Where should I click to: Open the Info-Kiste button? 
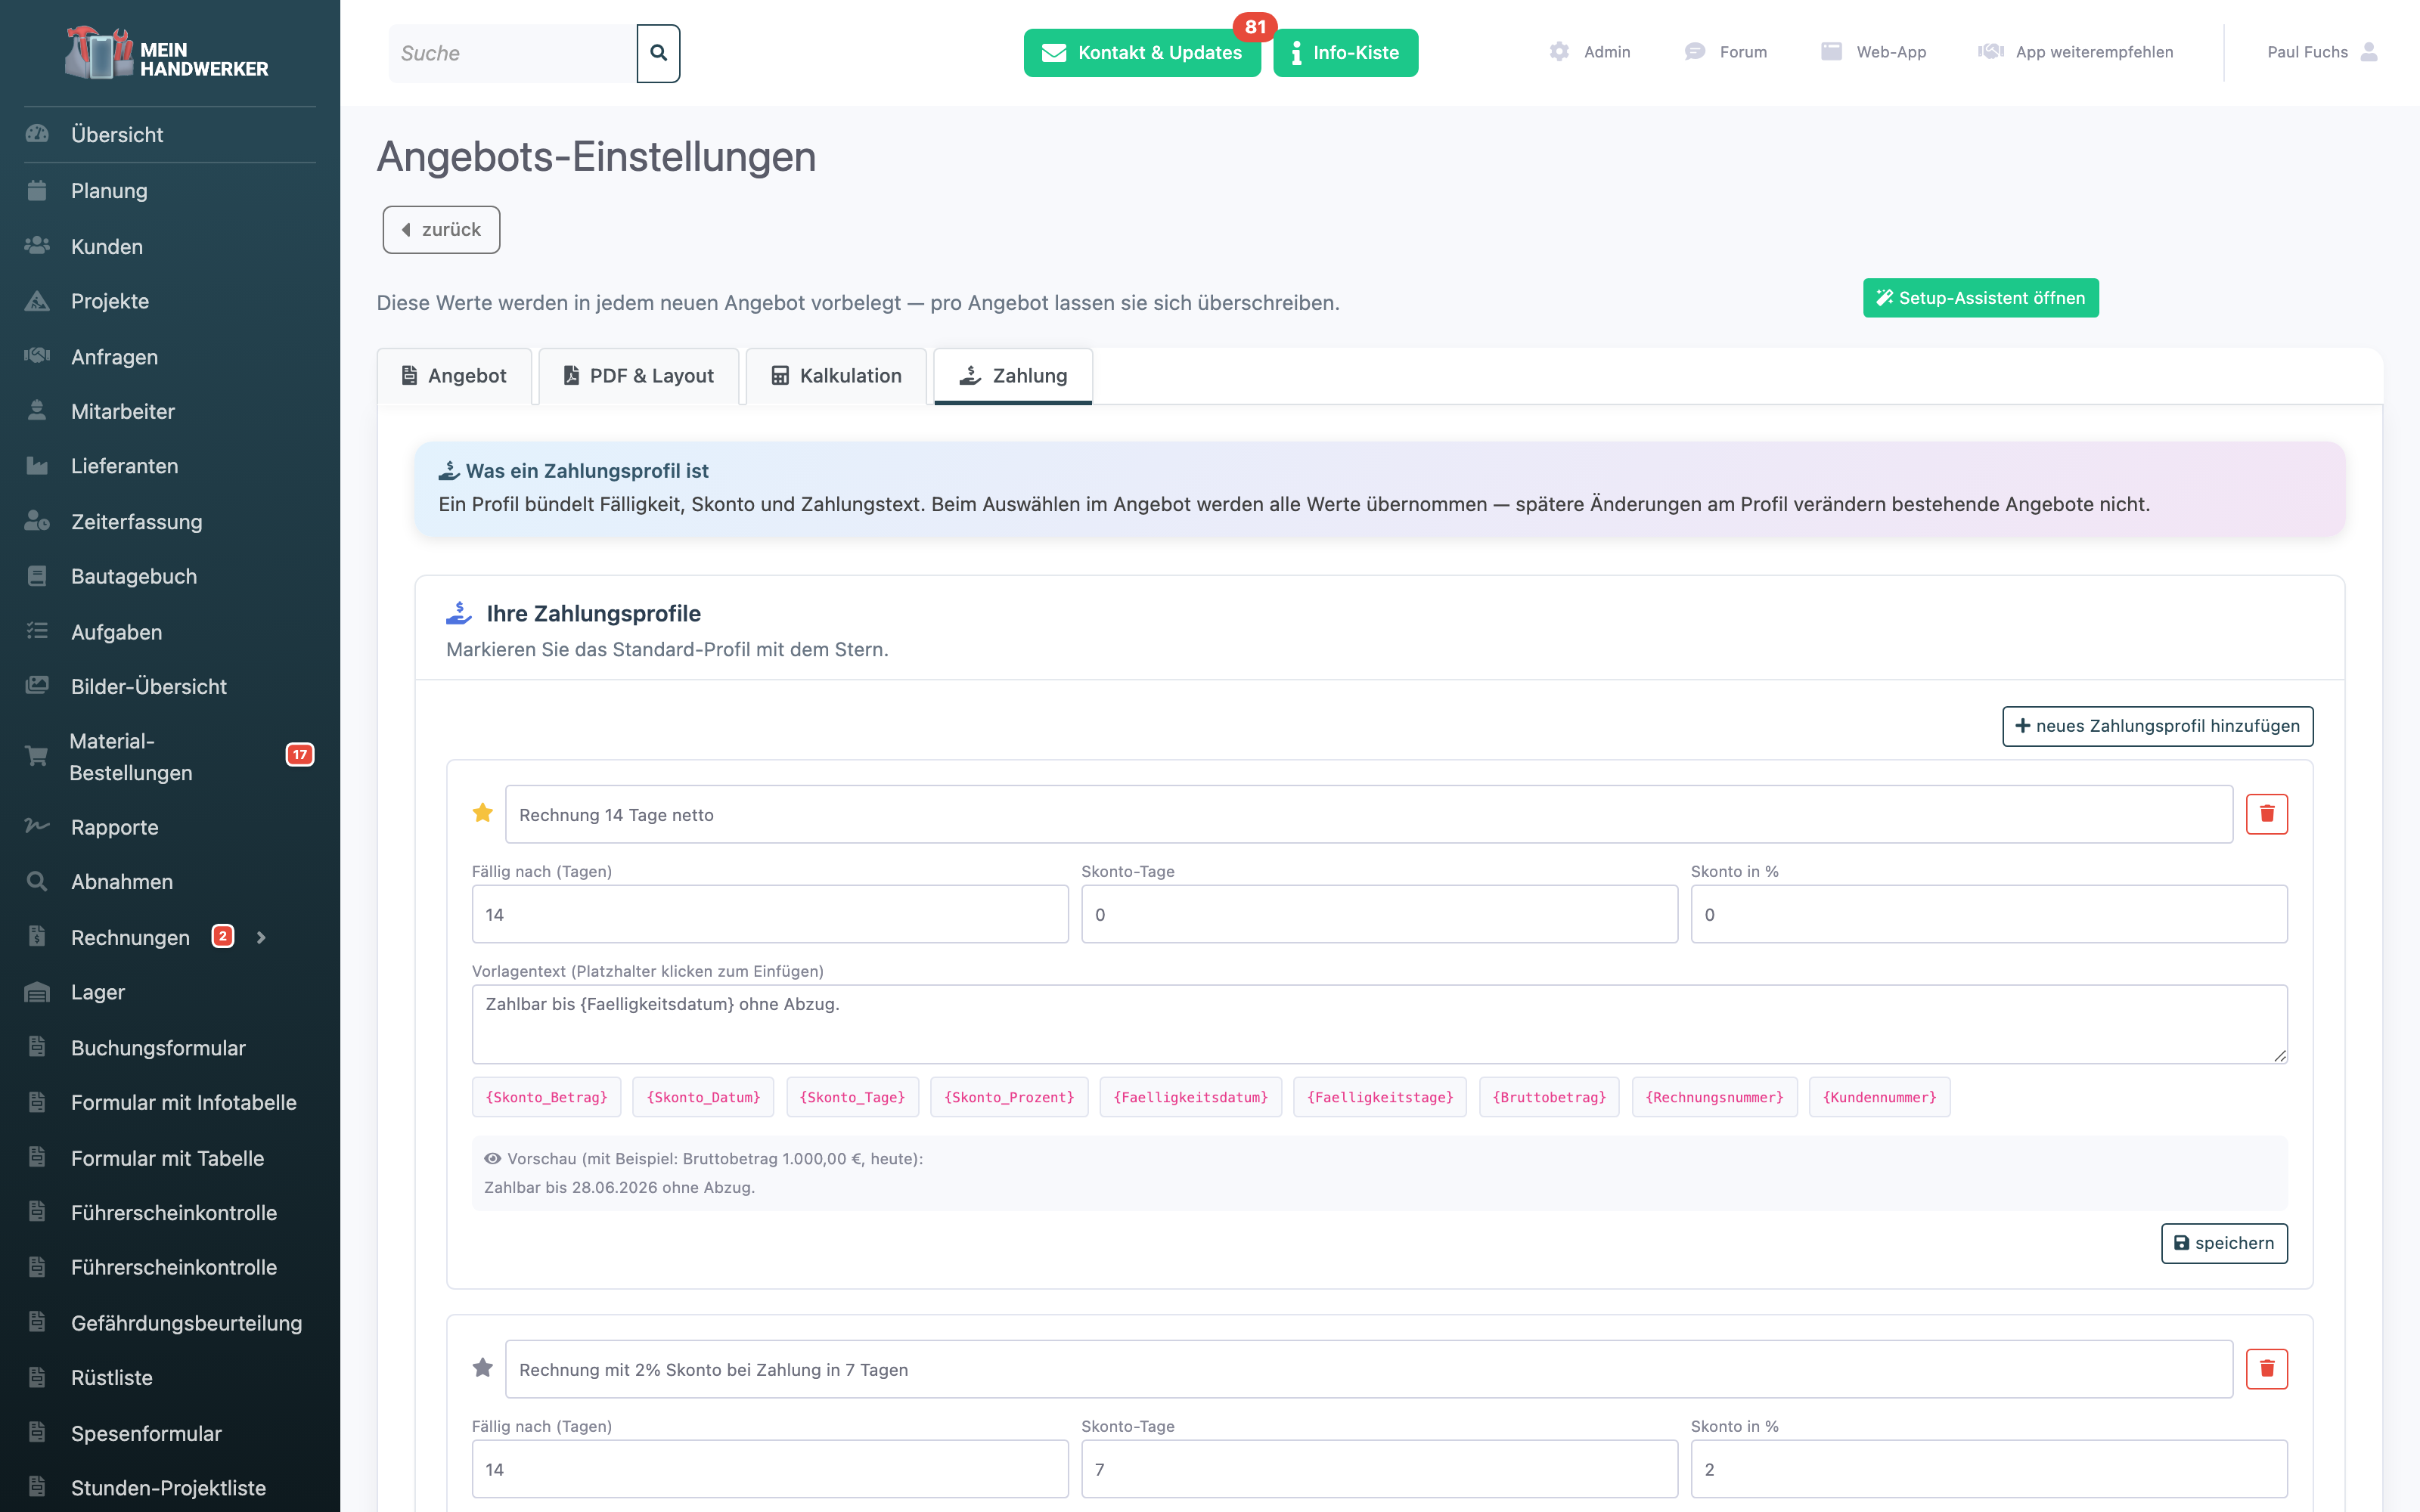pos(1345,53)
